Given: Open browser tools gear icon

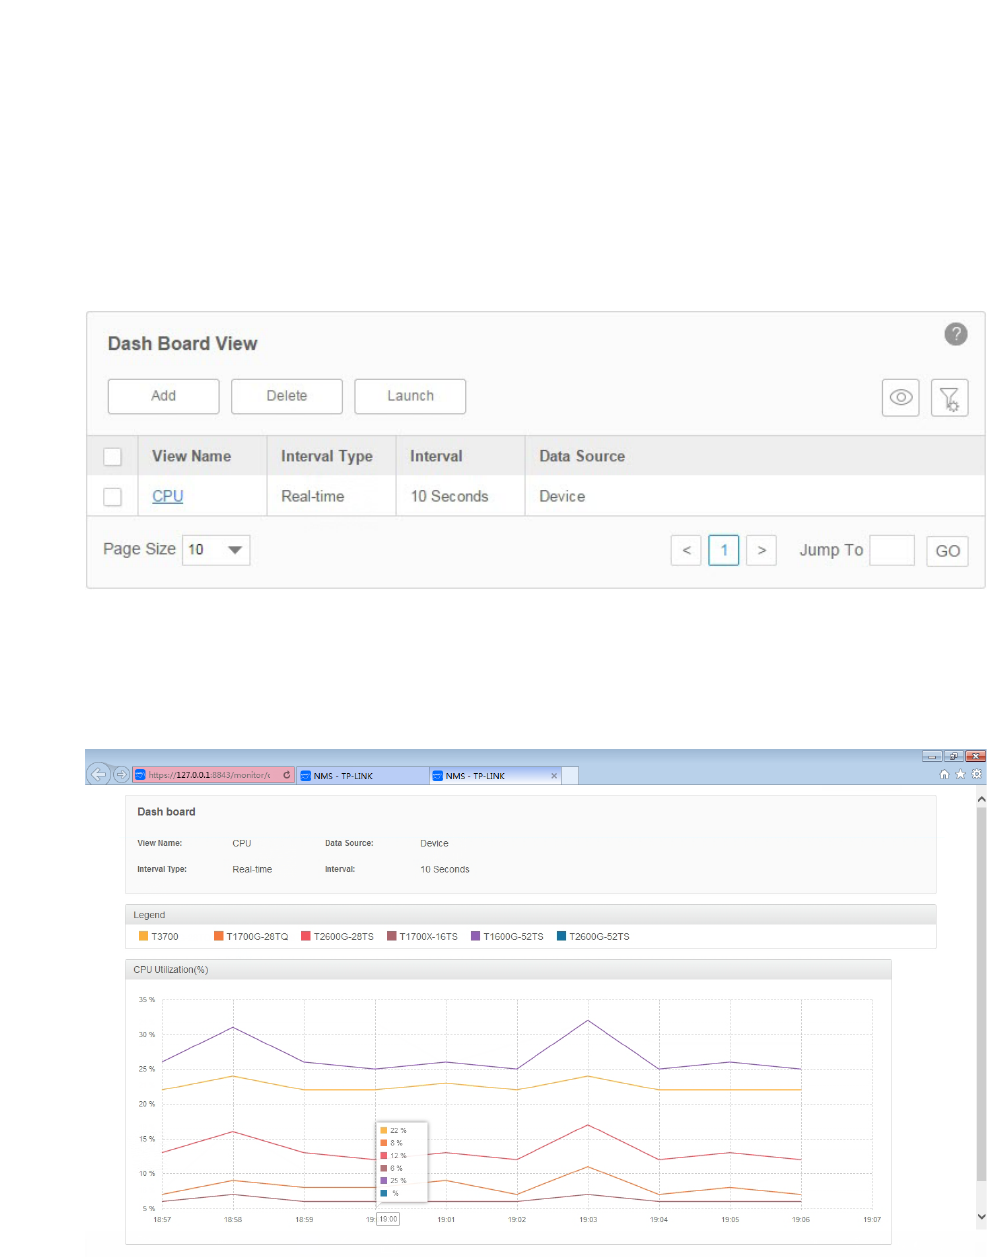Looking at the screenshot, I should [977, 774].
